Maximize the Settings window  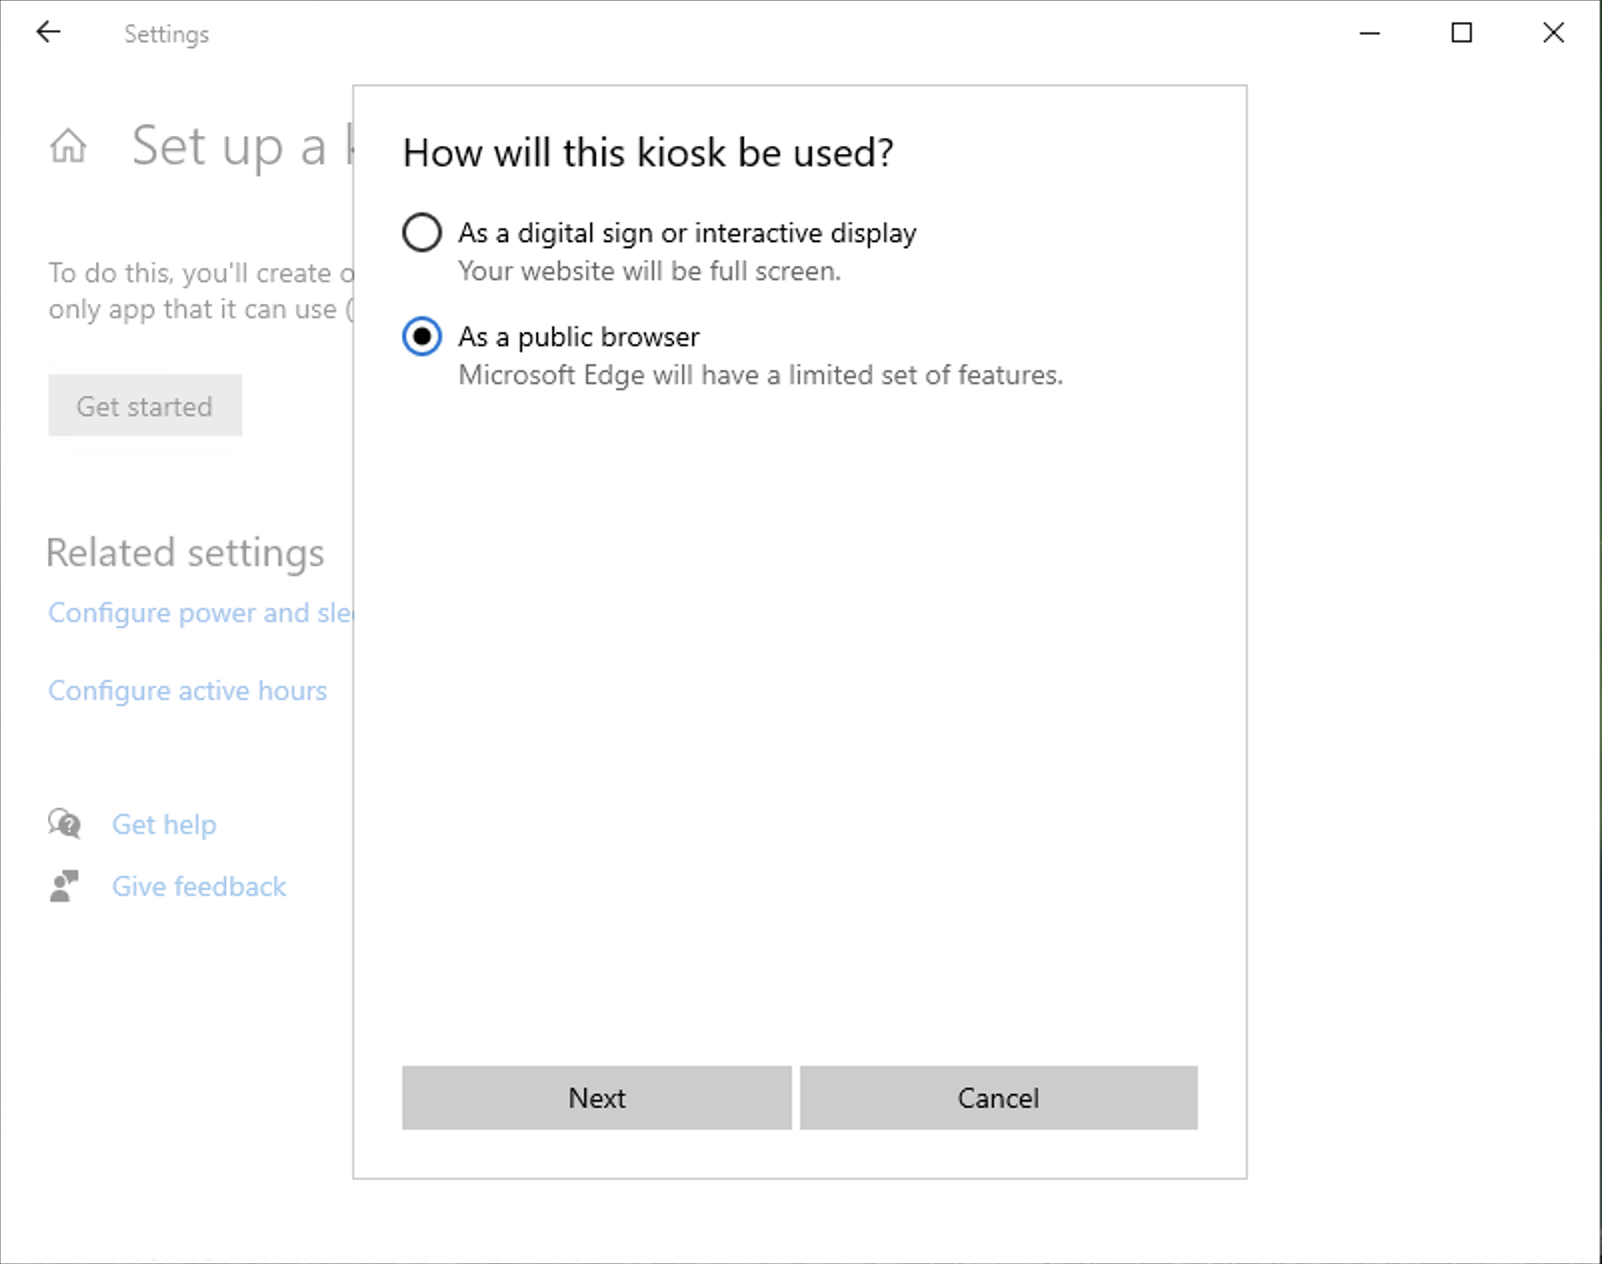[1461, 33]
